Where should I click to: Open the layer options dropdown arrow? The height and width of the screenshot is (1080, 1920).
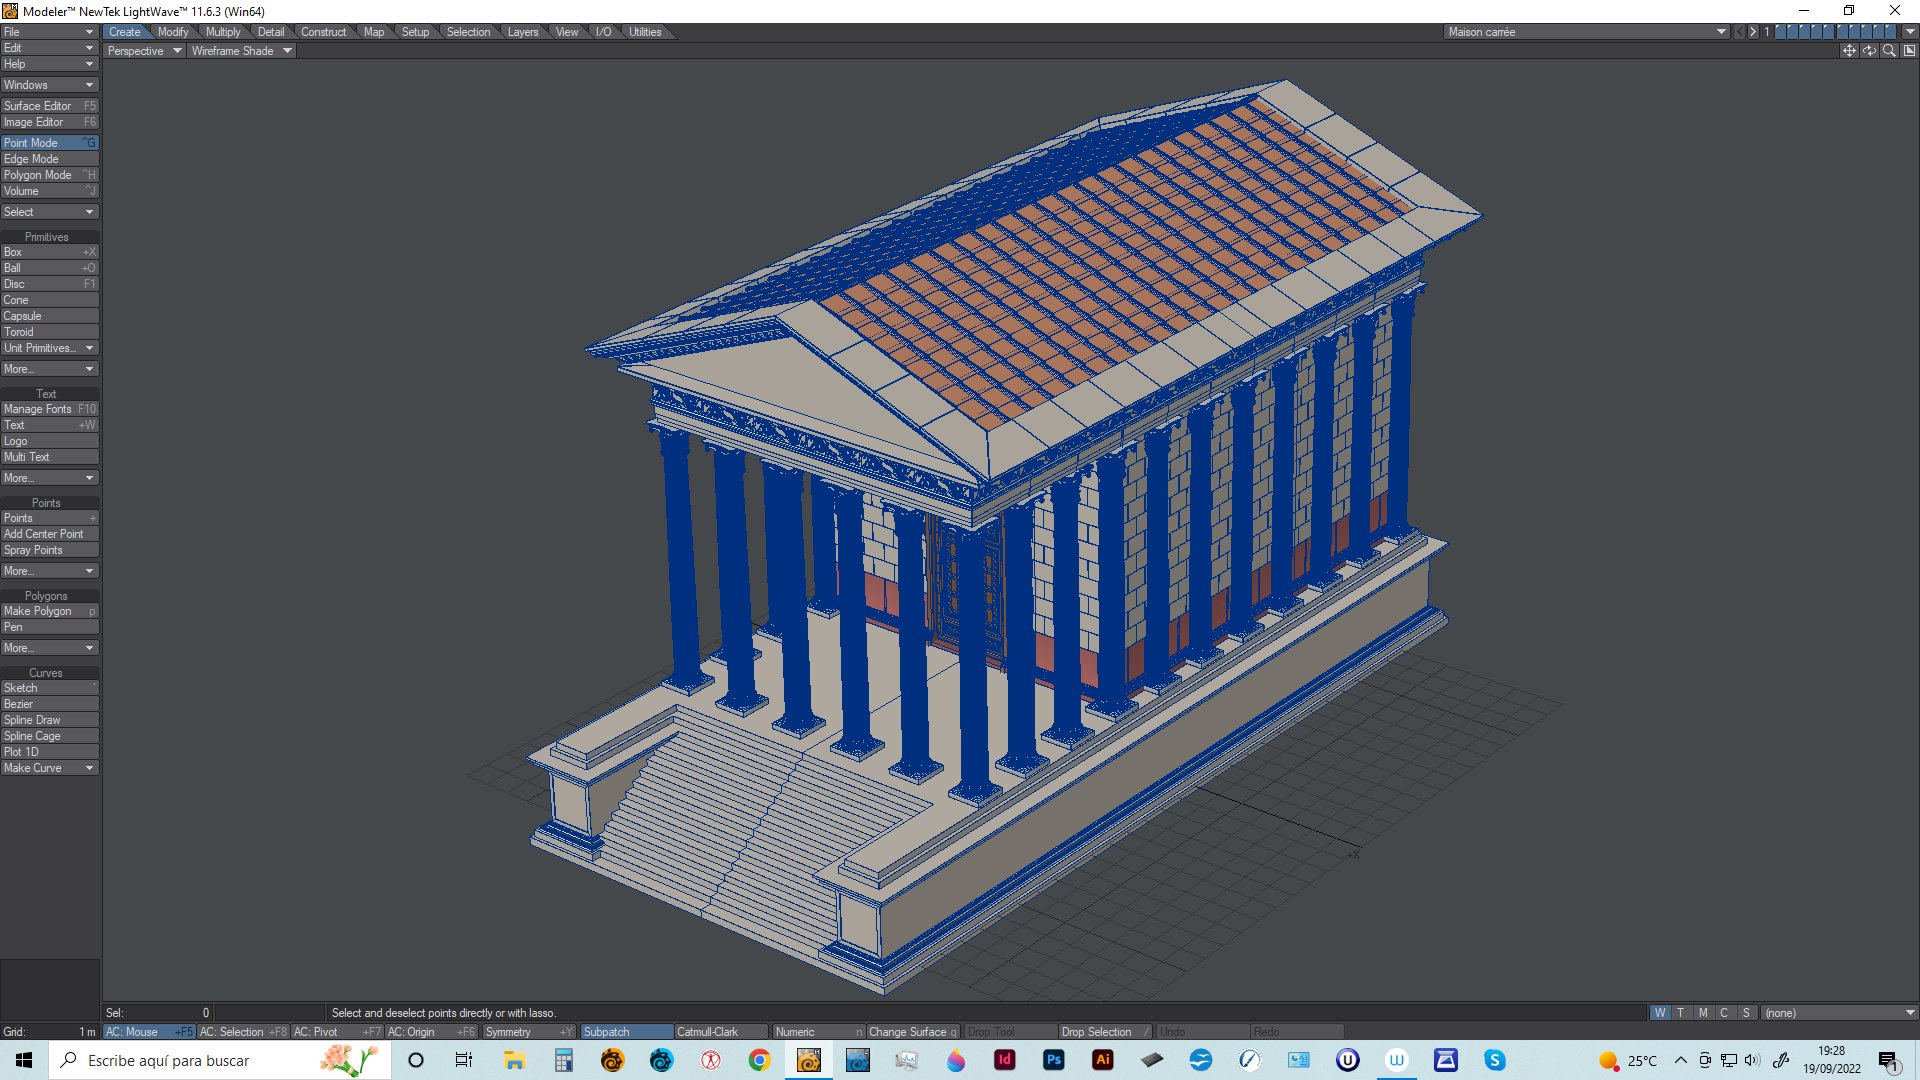pyautogui.click(x=1910, y=32)
